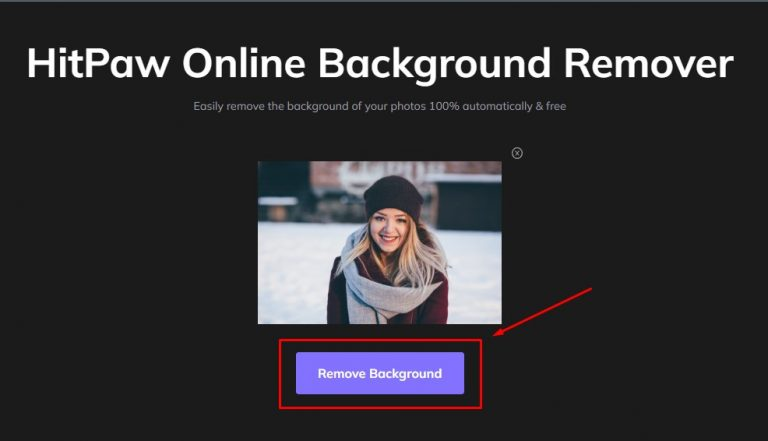Image resolution: width=768 pixels, height=441 pixels.
Task: Click the Remove Background button
Action: pyautogui.click(x=380, y=373)
